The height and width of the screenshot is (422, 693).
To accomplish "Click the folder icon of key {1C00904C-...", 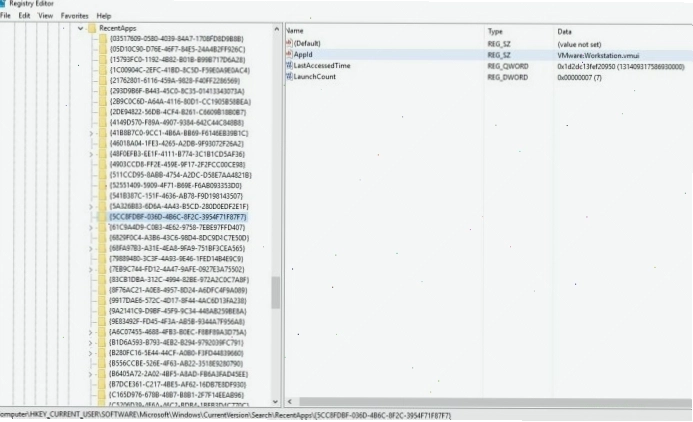I will 103,70.
